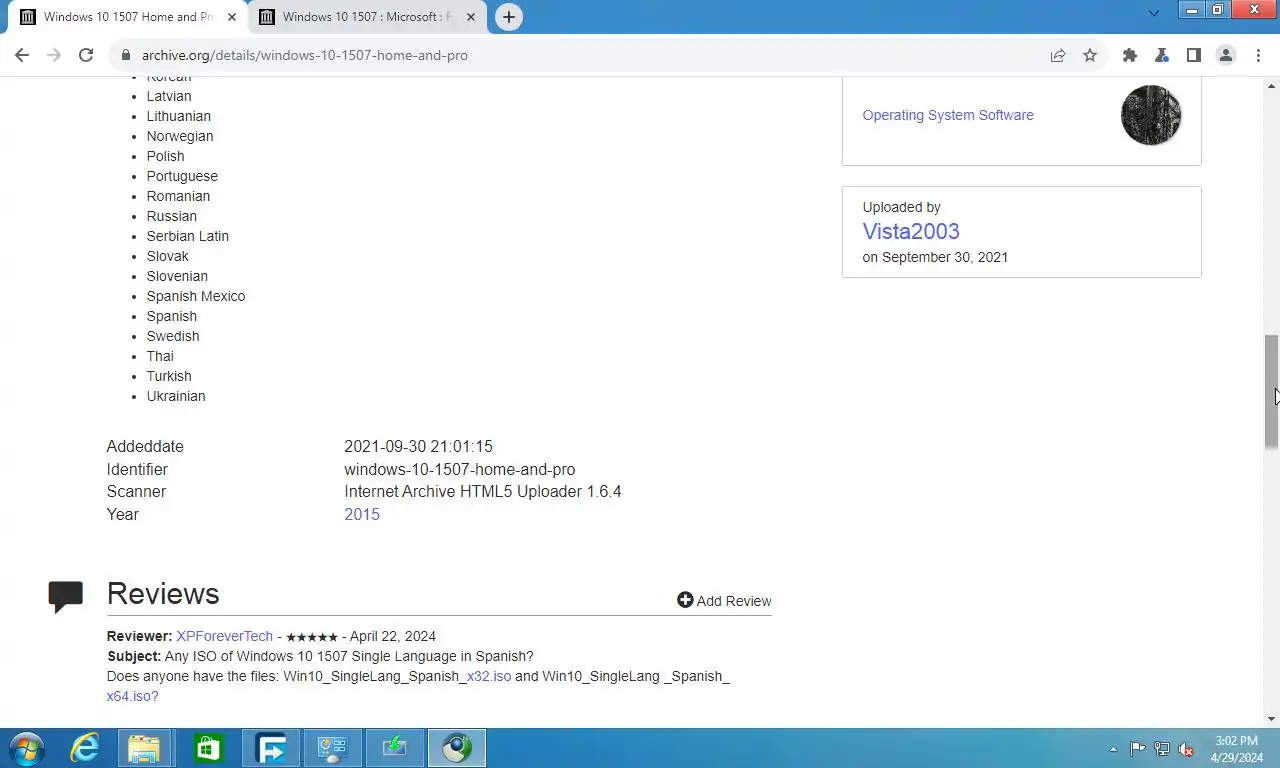The width and height of the screenshot is (1280, 768).
Task: Click the vertical scrollbar thumb
Action: point(1271,390)
